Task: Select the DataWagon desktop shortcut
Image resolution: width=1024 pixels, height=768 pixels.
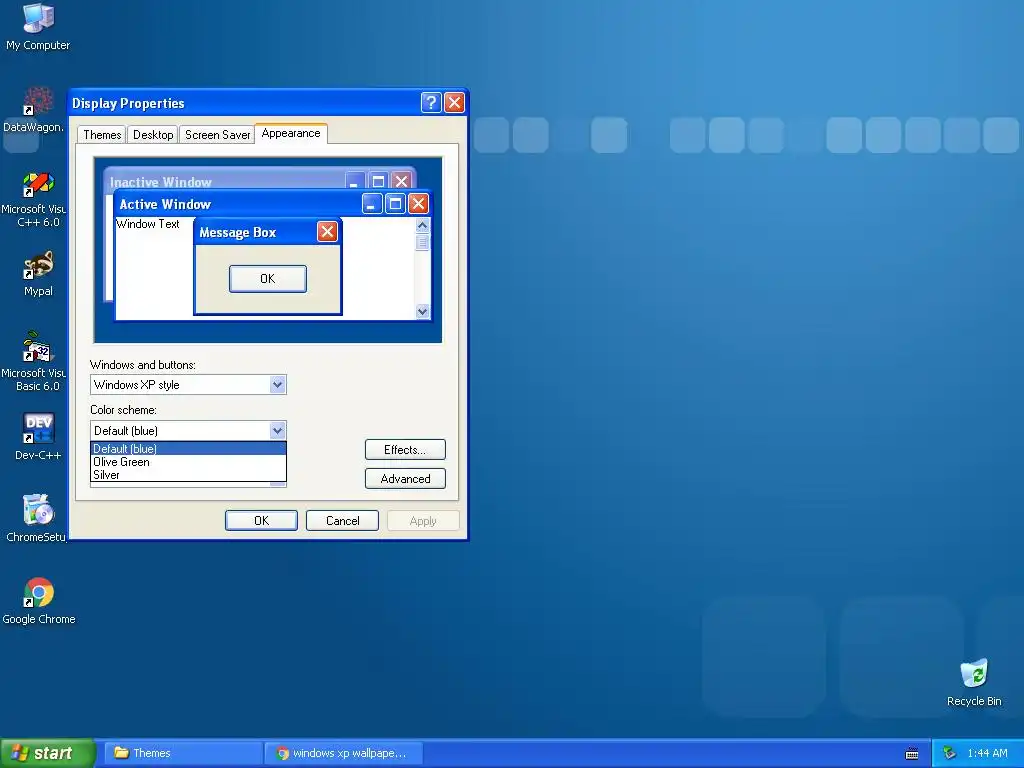Action: [x=34, y=110]
